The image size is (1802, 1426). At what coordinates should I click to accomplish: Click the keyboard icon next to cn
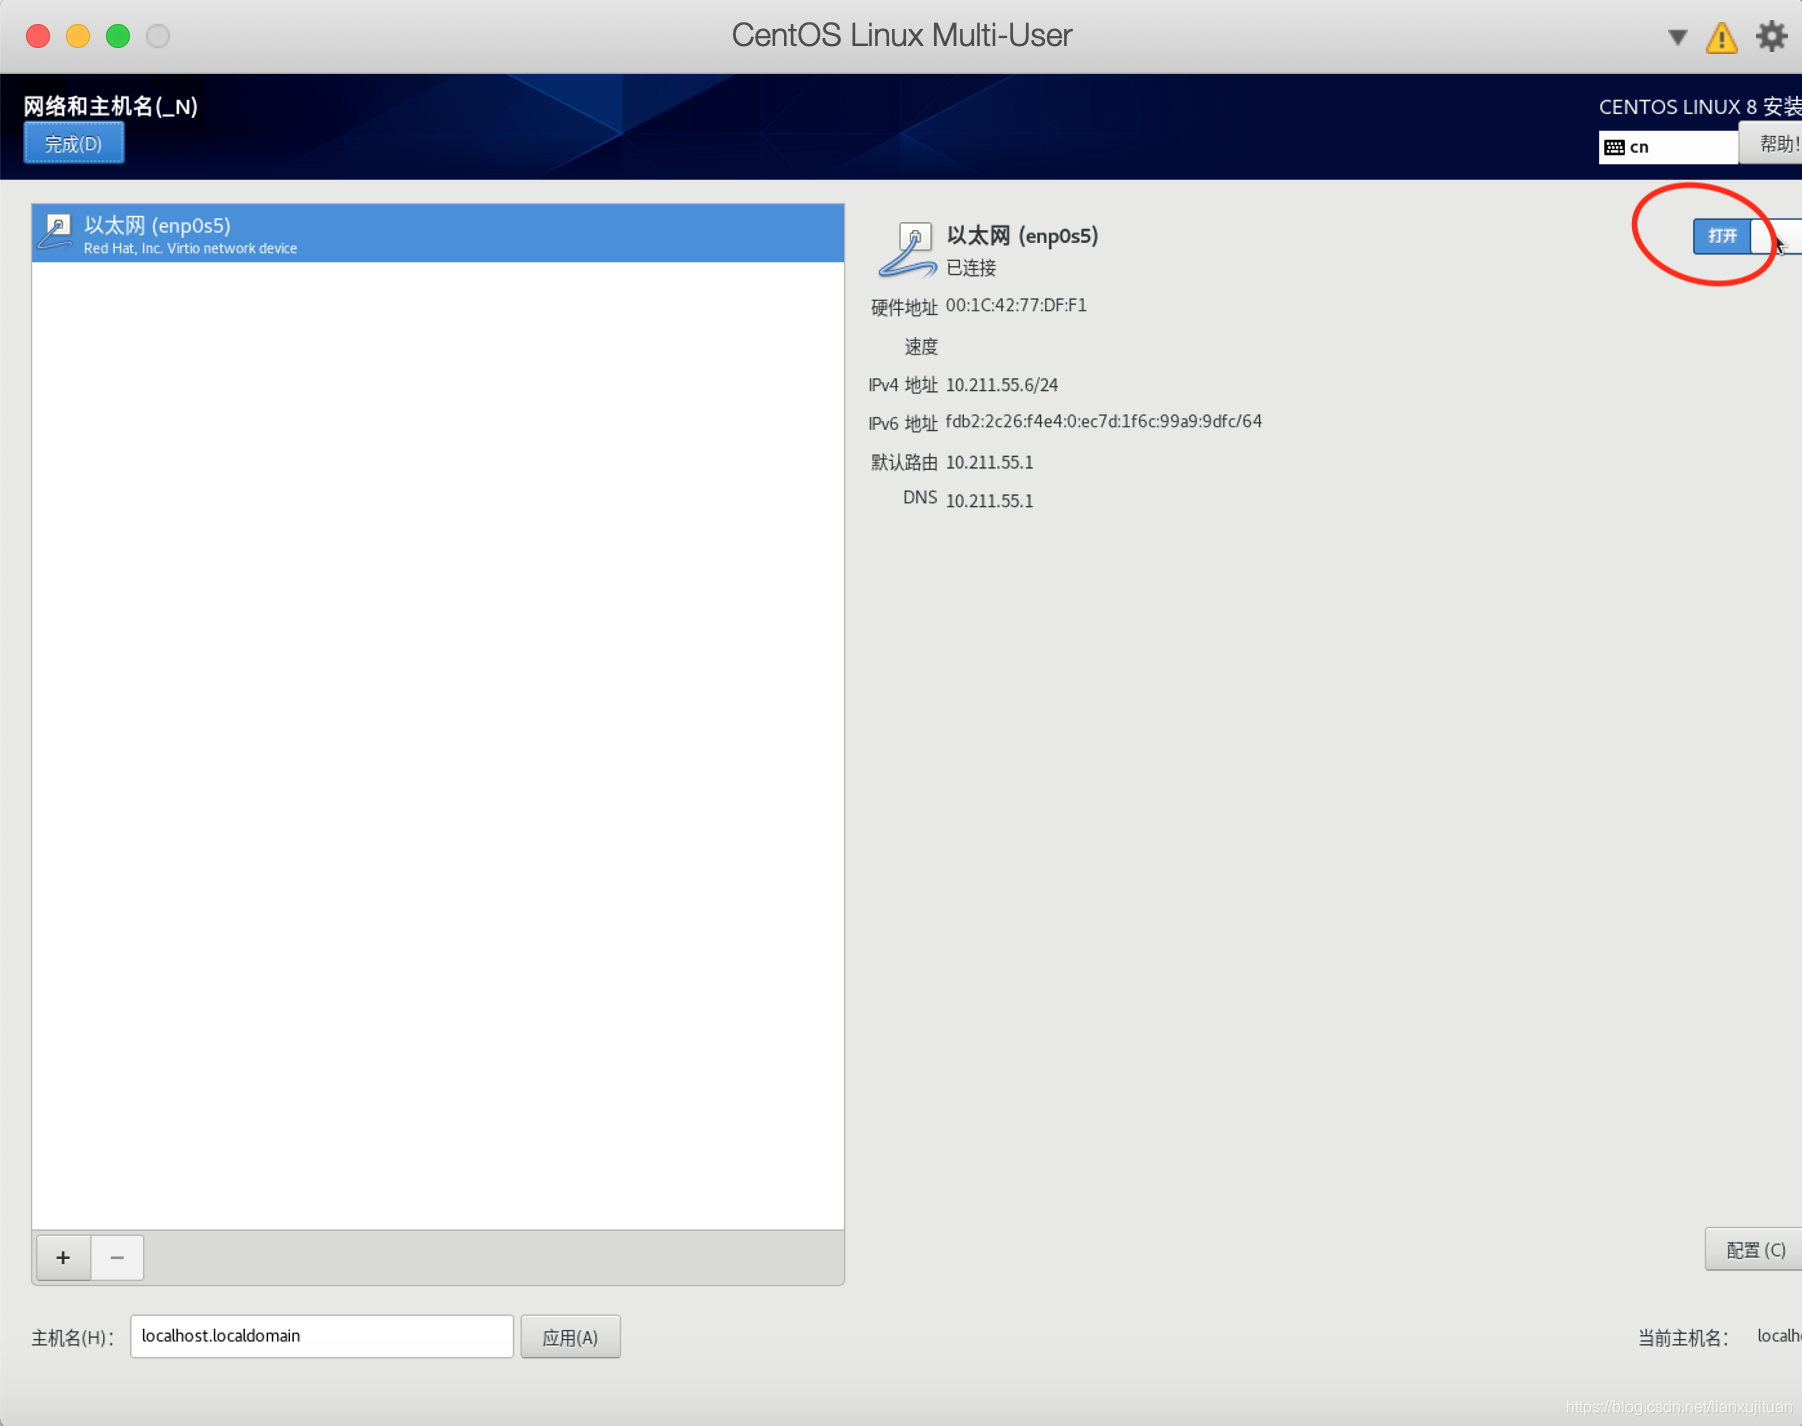[x=1614, y=148]
